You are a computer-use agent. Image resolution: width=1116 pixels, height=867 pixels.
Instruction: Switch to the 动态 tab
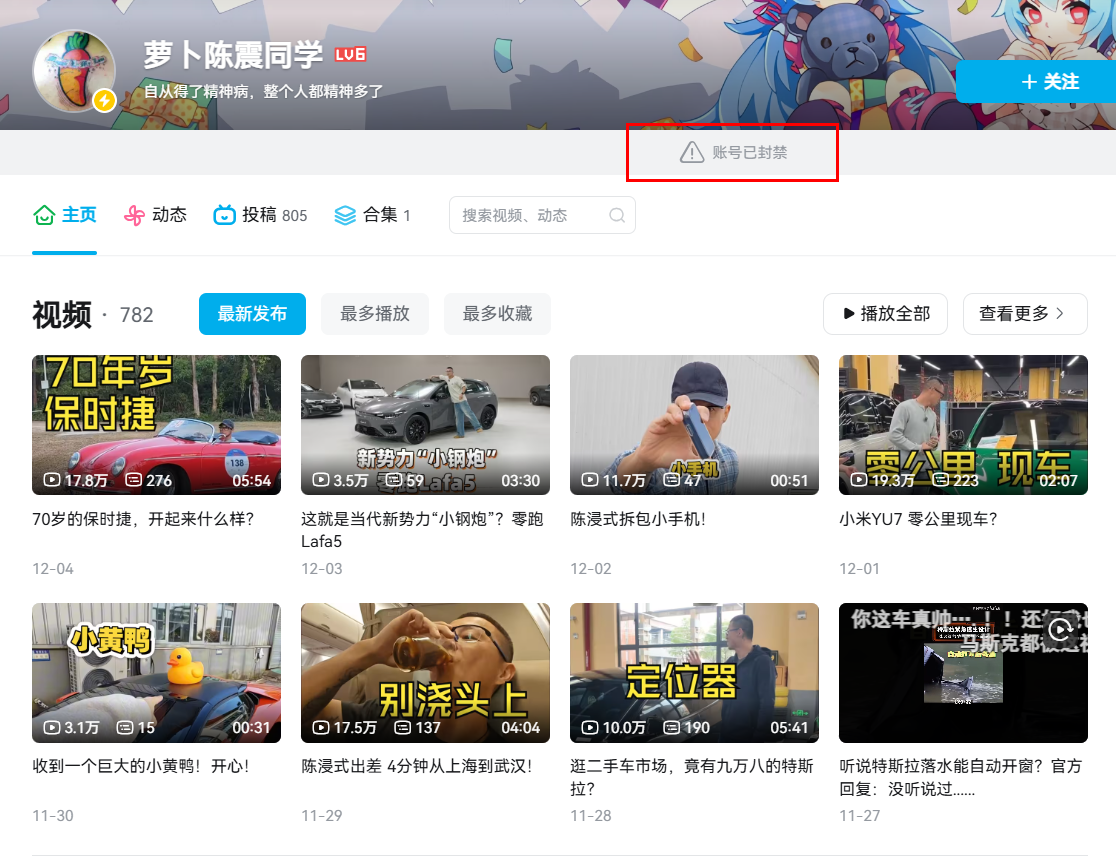click(x=169, y=215)
